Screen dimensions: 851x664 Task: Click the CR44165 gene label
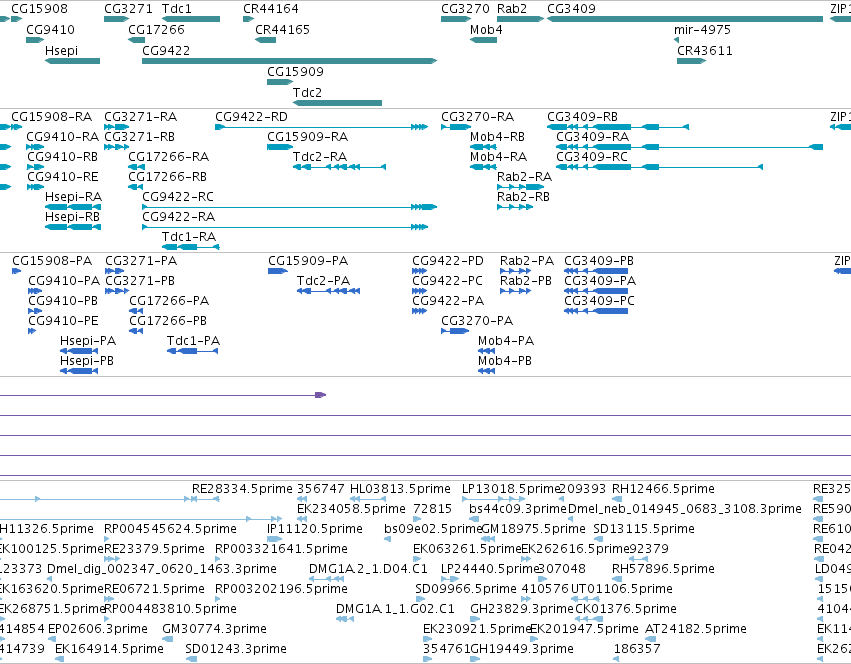282,30
